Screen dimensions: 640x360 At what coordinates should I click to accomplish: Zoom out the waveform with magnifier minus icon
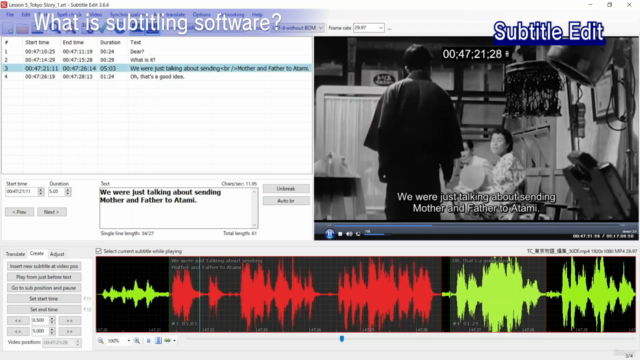tap(100, 340)
